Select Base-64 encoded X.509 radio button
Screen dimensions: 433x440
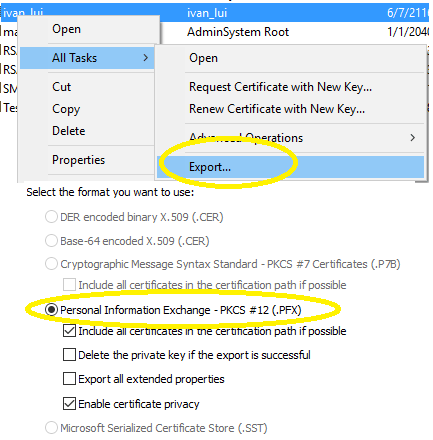click(x=51, y=241)
